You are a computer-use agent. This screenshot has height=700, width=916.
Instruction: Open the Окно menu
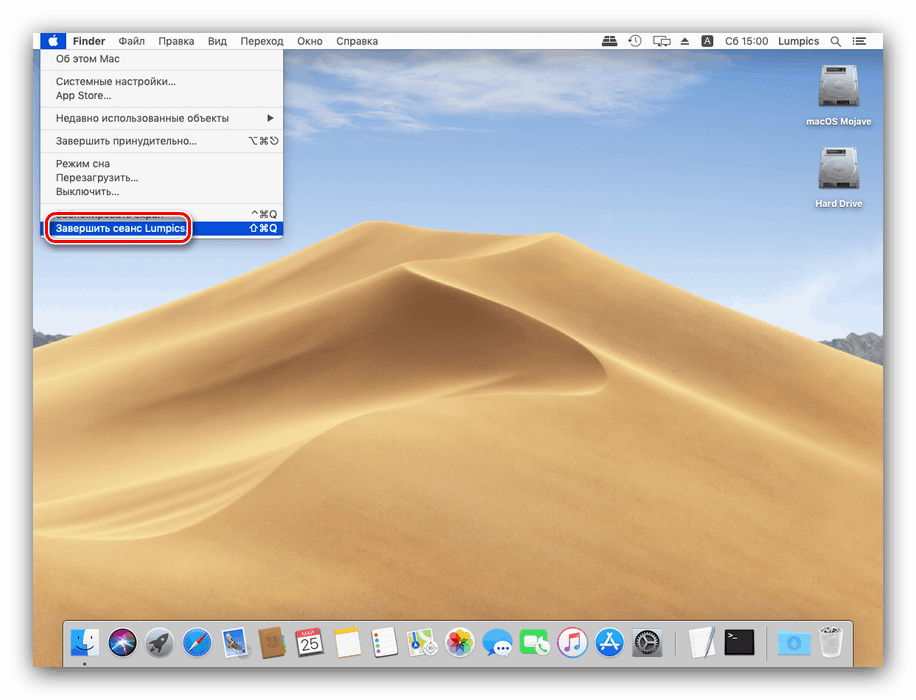click(310, 41)
